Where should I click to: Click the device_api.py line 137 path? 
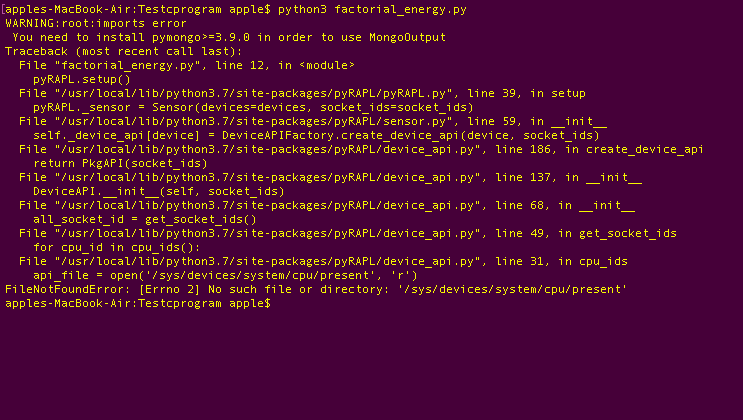[330, 177]
